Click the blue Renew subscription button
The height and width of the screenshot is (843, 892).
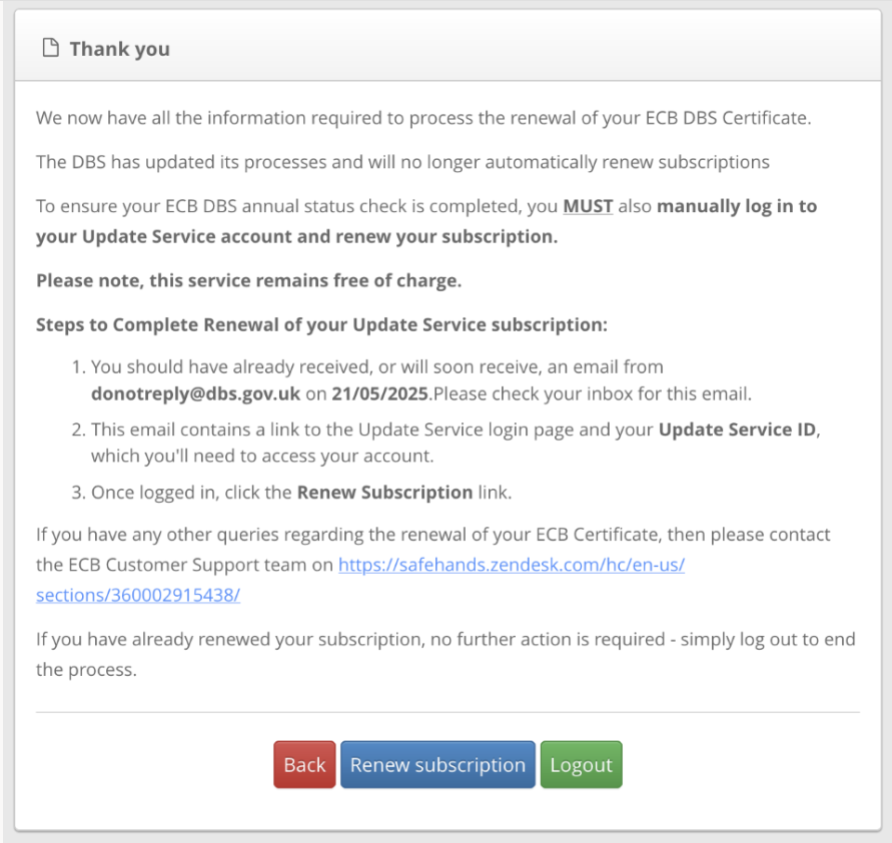click(x=437, y=765)
